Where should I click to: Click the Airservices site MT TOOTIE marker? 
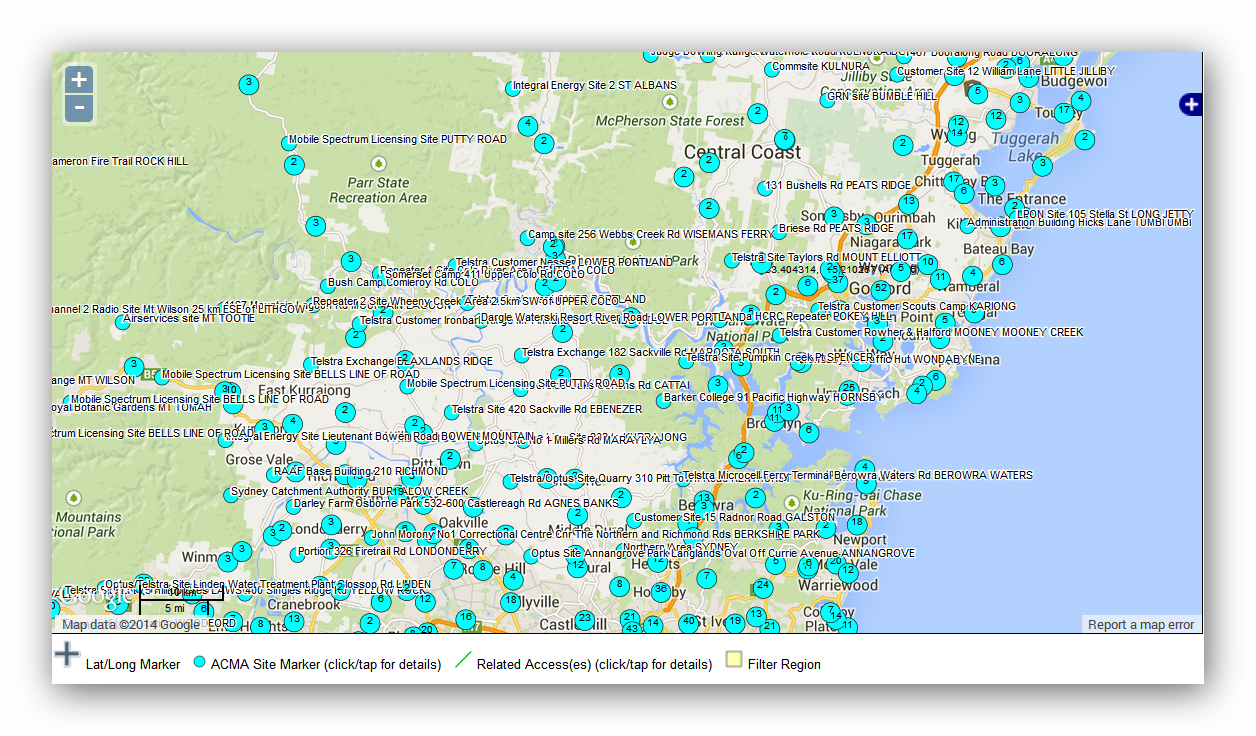(122, 322)
